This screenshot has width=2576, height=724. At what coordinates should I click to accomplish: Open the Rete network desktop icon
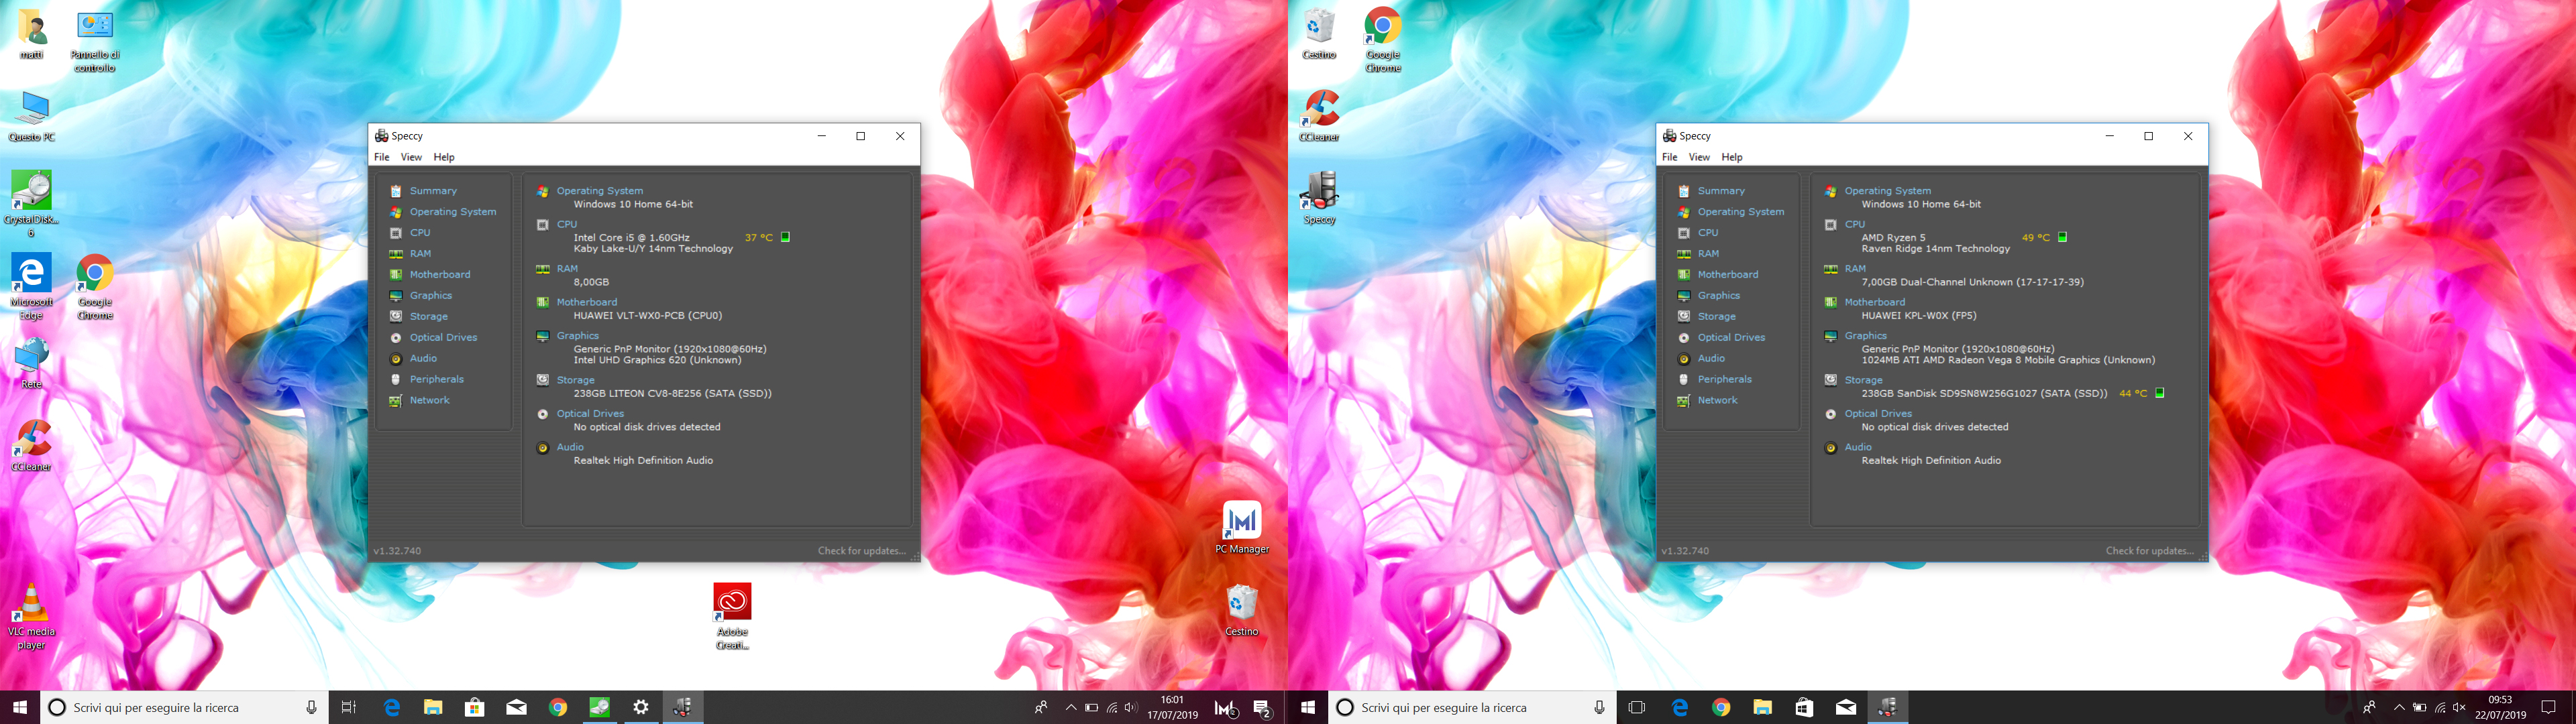(x=31, y=357)
